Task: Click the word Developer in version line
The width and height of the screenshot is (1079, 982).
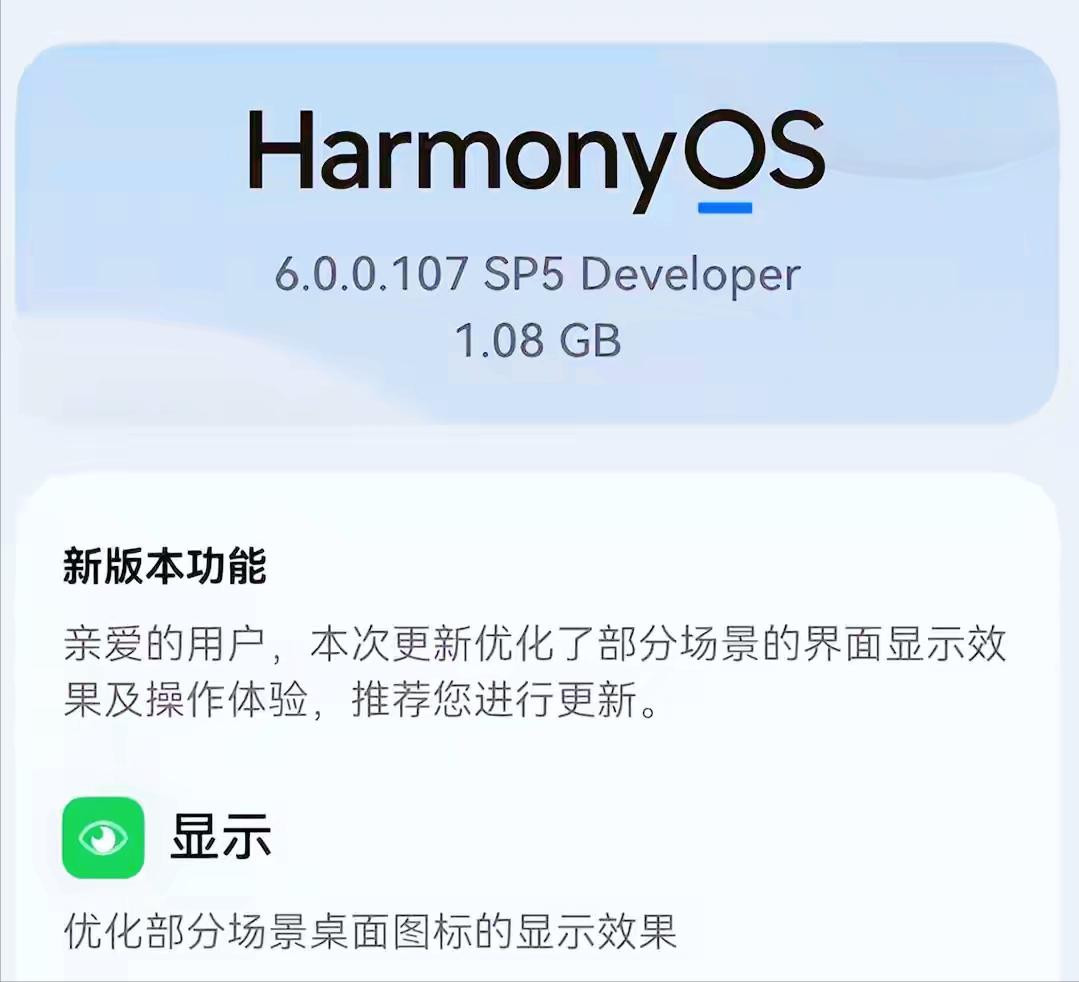Action: [x=690, y=276]
